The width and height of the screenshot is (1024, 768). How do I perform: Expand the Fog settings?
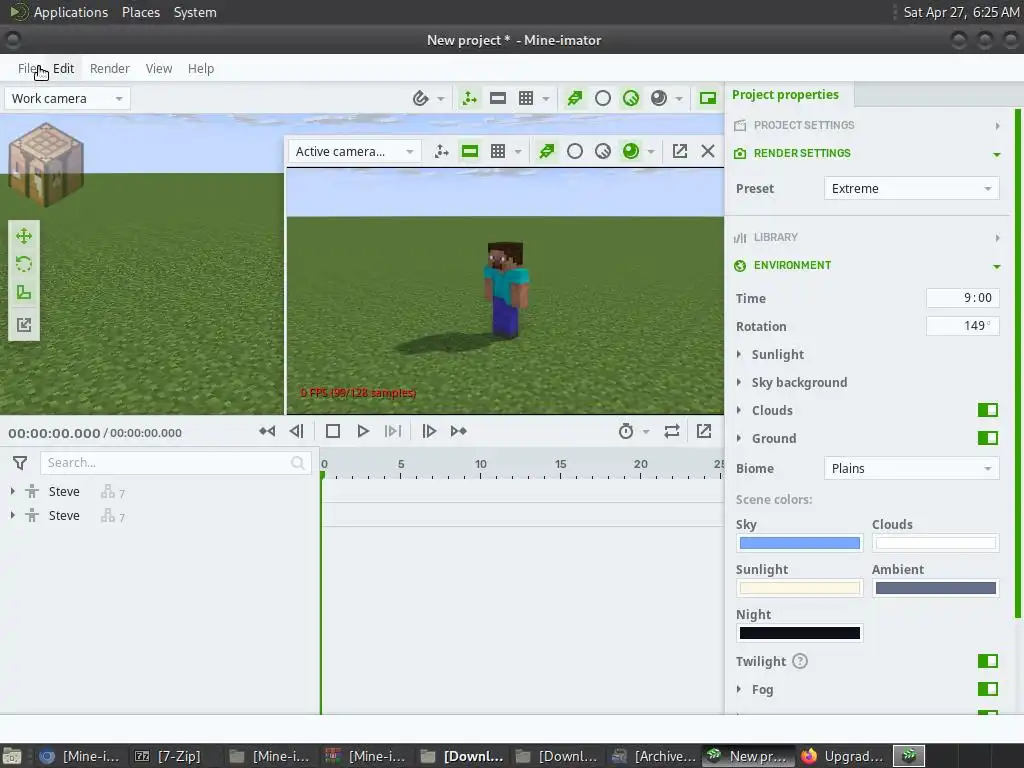tap(739, 690)
